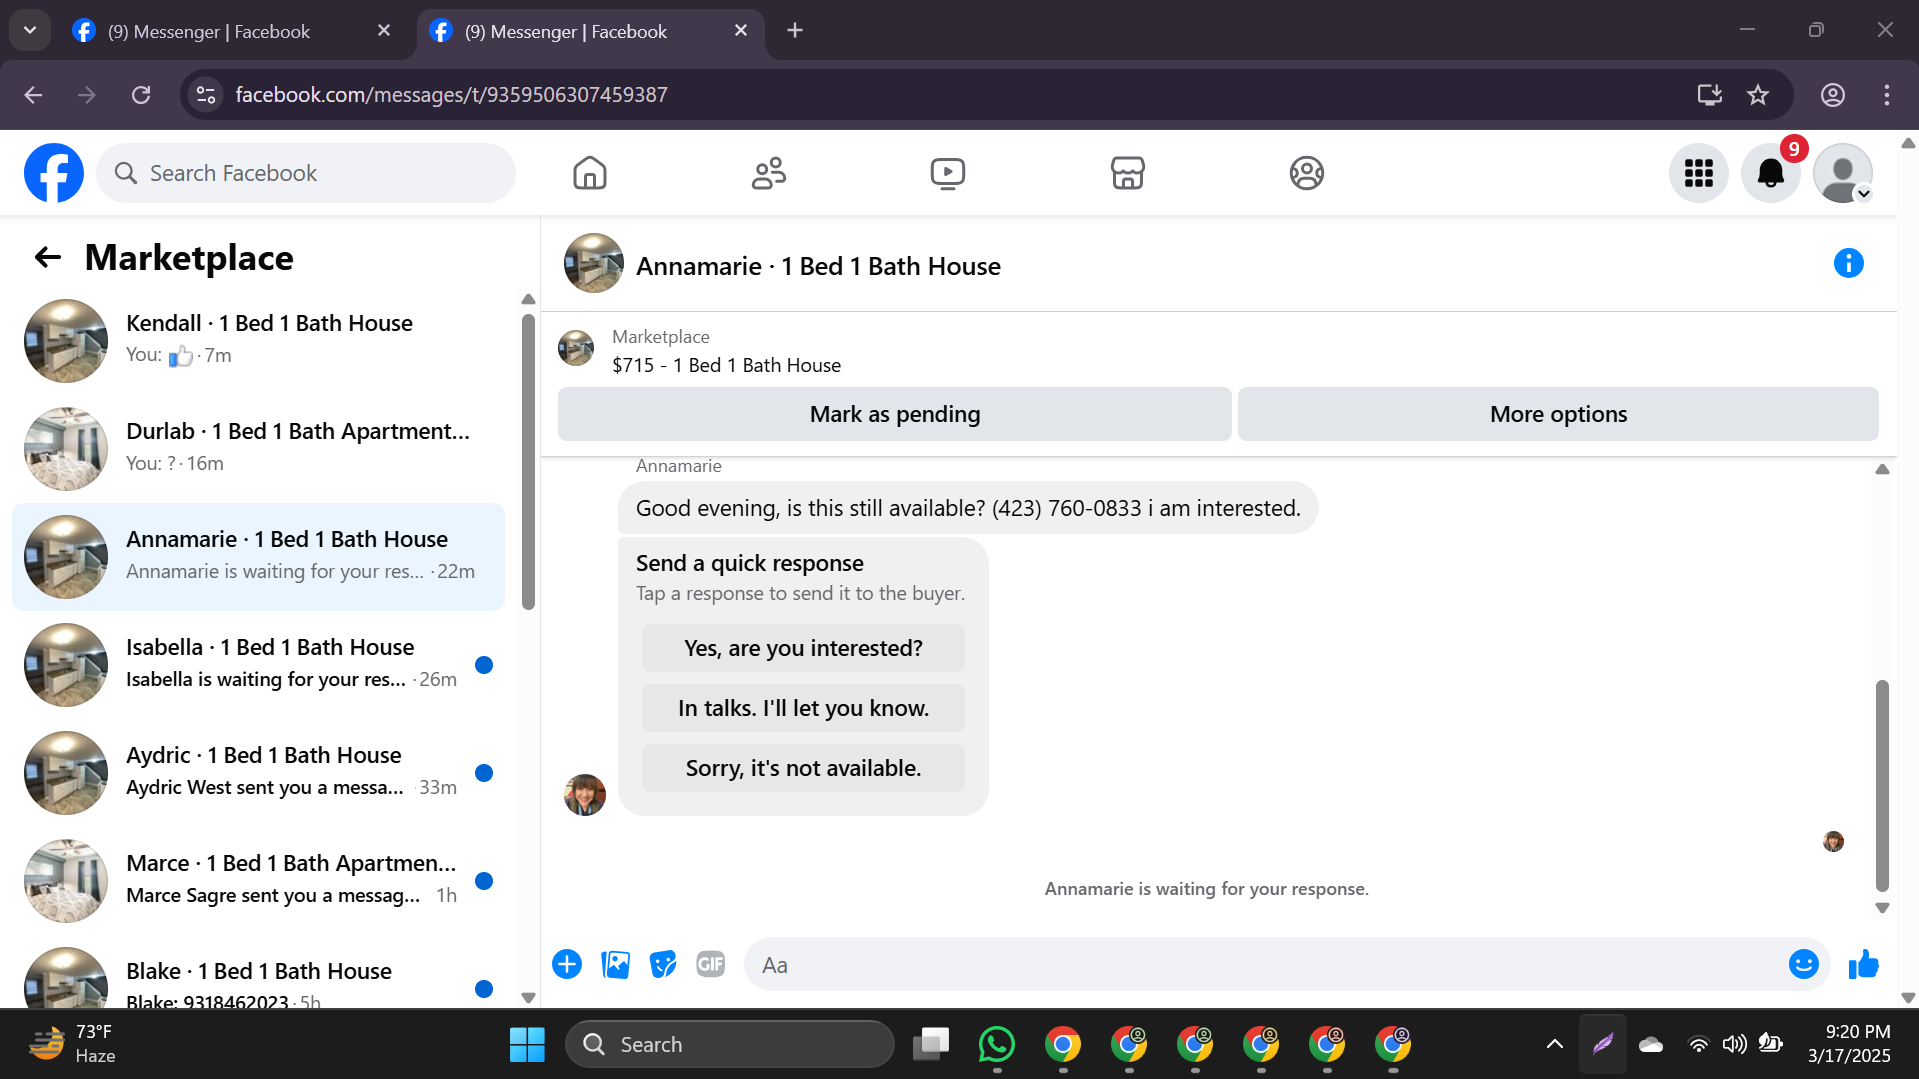Open the Friends icon in top navigation

pos(769,173)
